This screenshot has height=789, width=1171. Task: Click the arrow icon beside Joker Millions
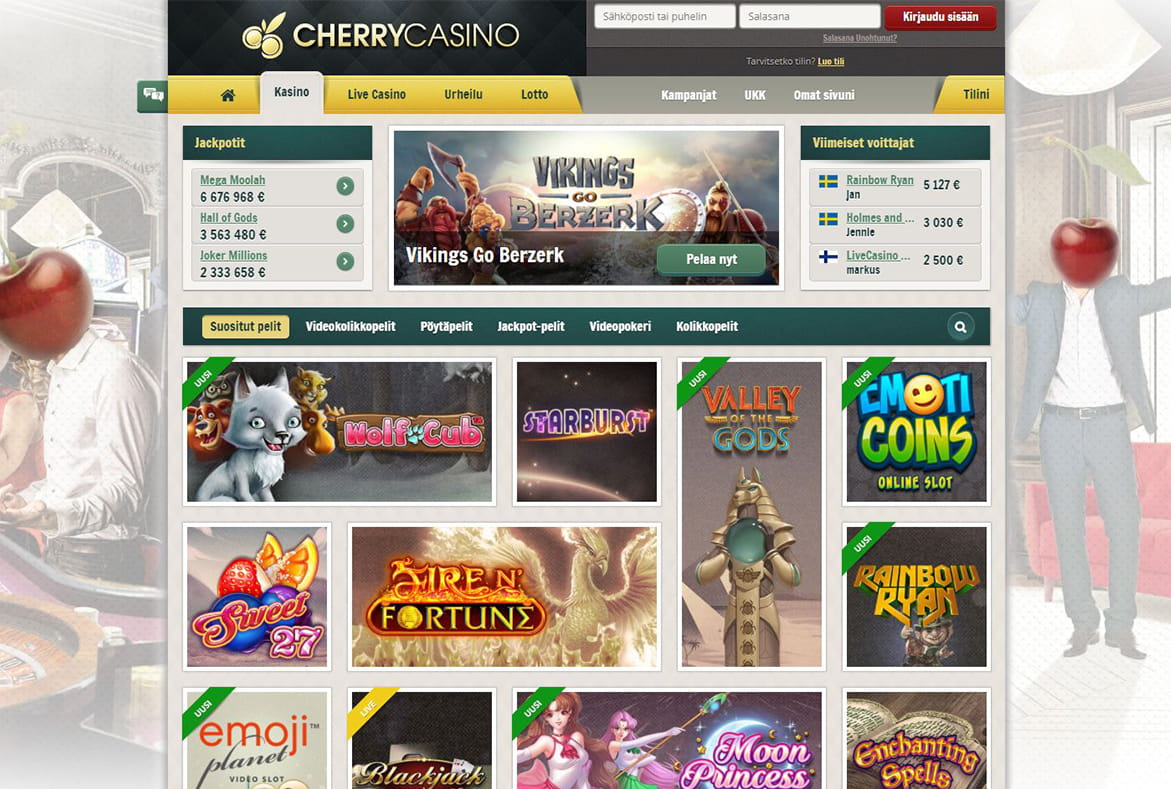pos(345,262)
